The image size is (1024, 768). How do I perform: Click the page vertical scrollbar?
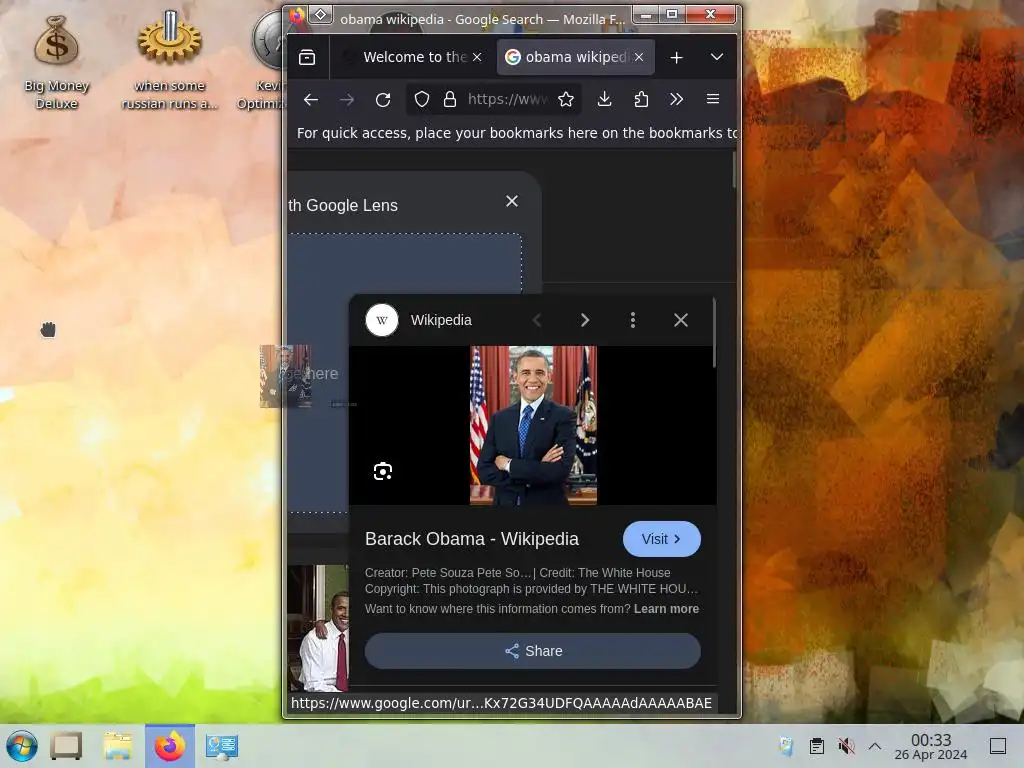tap(734, 170)
